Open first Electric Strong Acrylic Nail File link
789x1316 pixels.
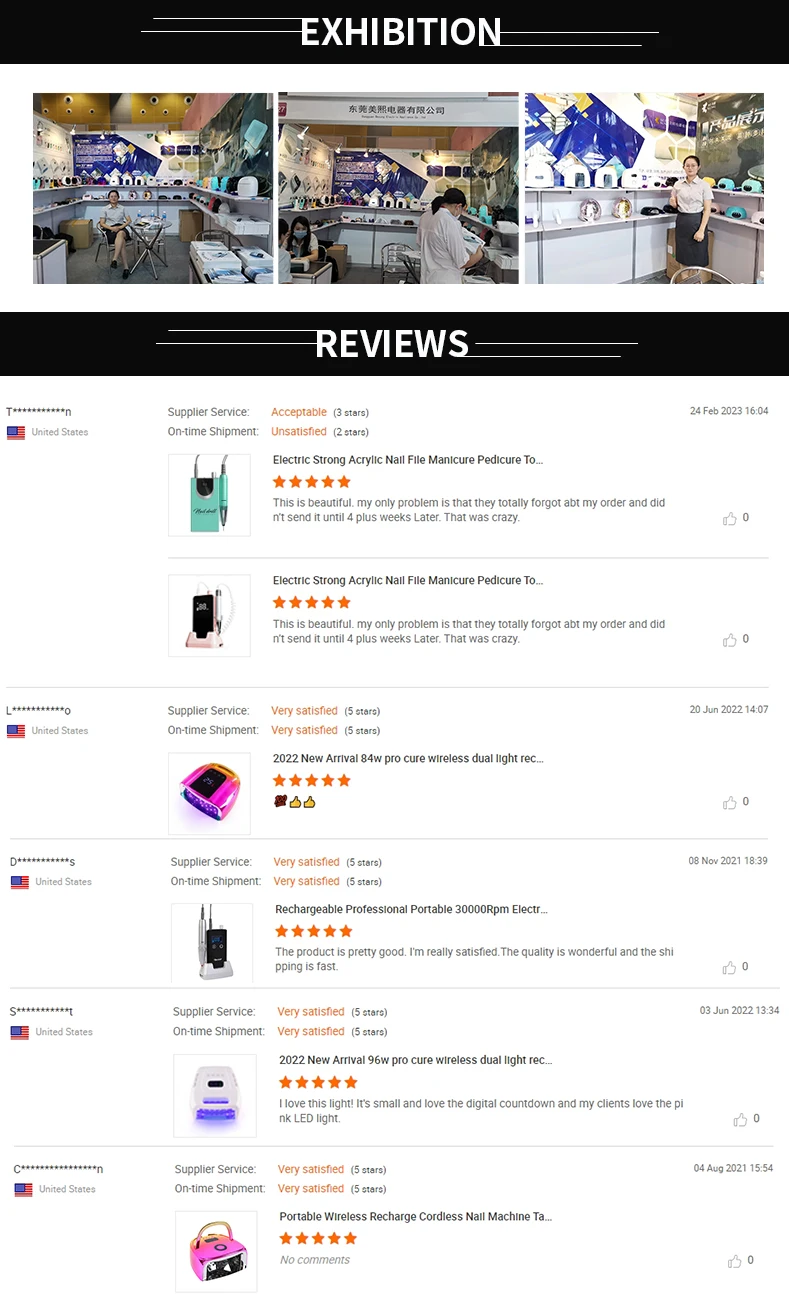point(408,460)
